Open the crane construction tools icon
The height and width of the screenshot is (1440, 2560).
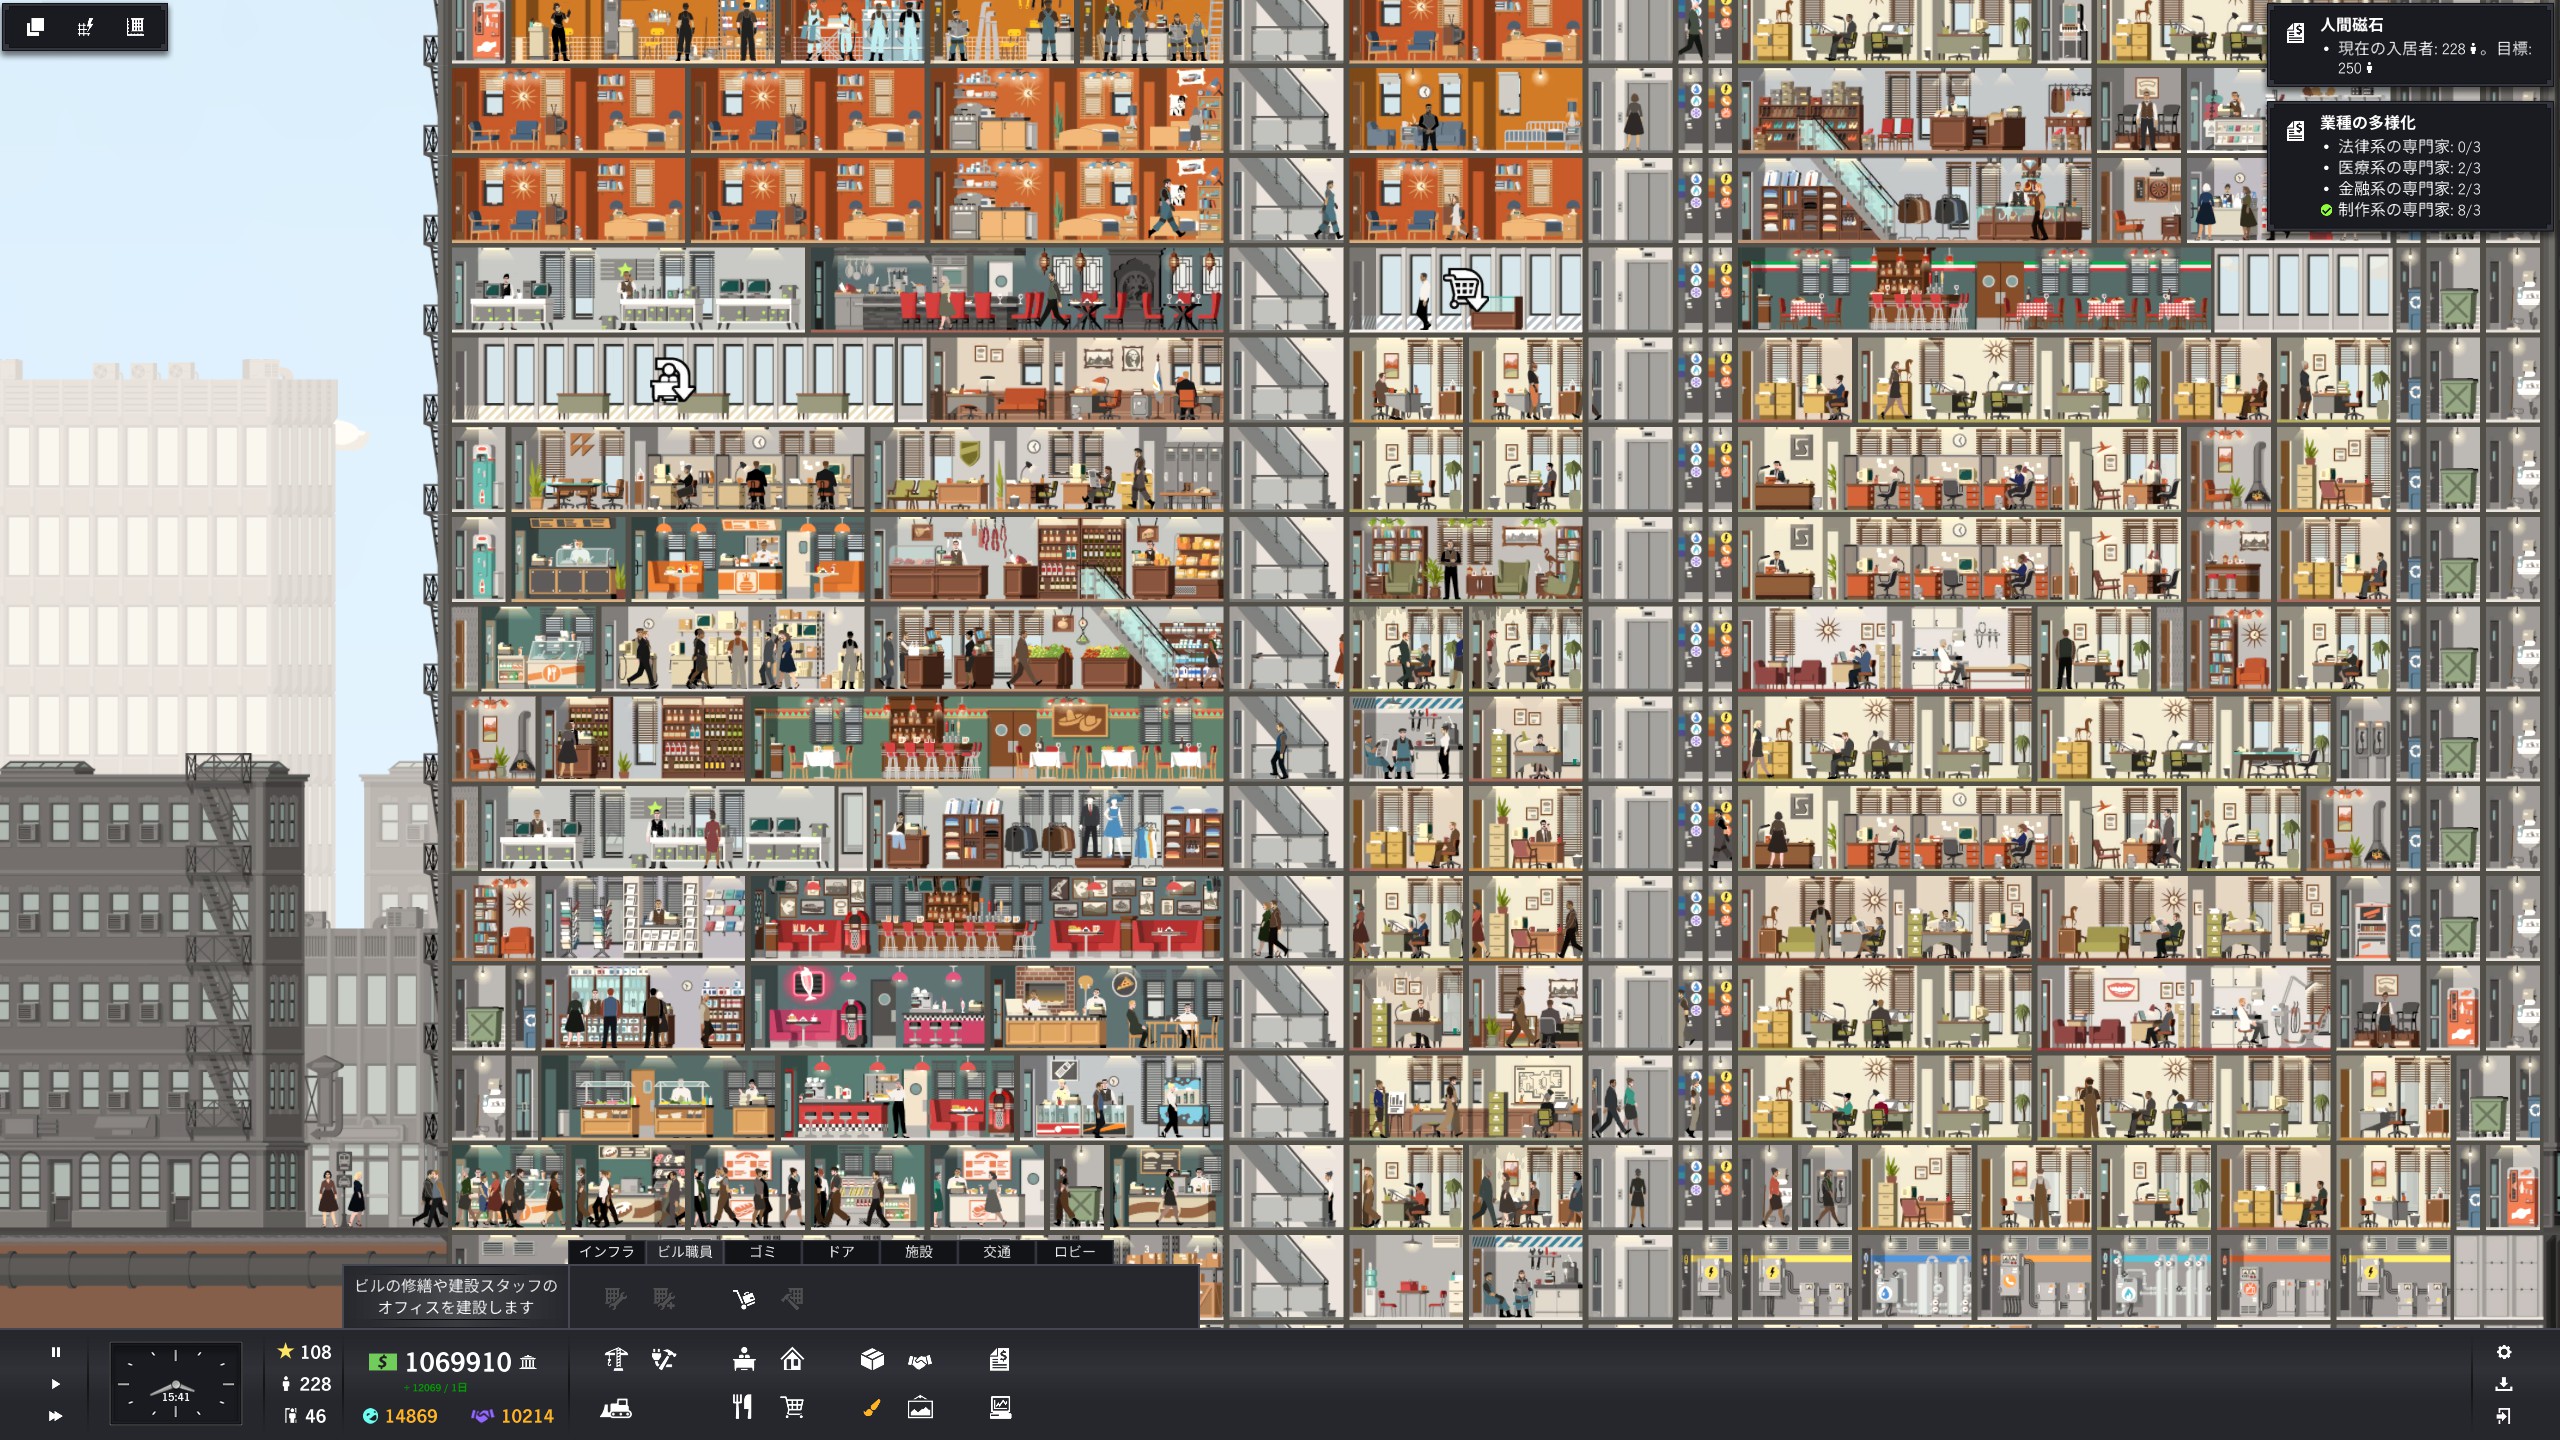click(616, 1359)
